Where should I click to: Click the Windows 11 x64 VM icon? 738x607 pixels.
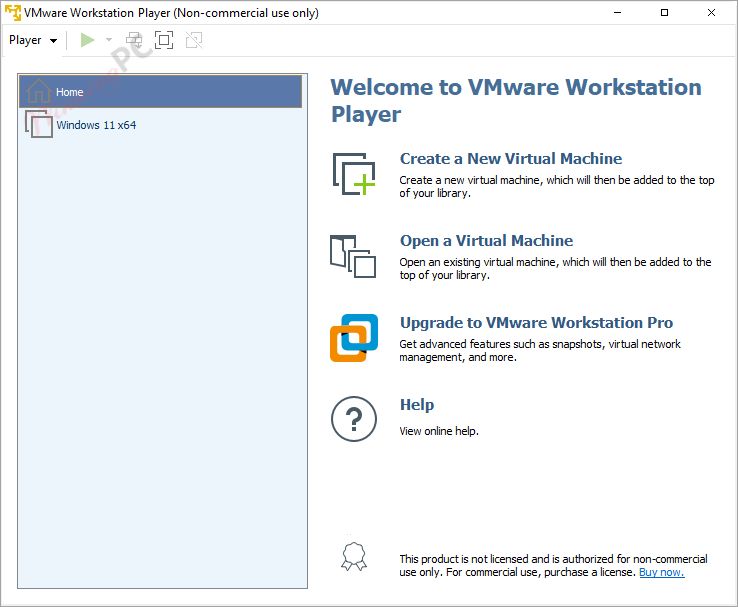(x=39, y=125)
